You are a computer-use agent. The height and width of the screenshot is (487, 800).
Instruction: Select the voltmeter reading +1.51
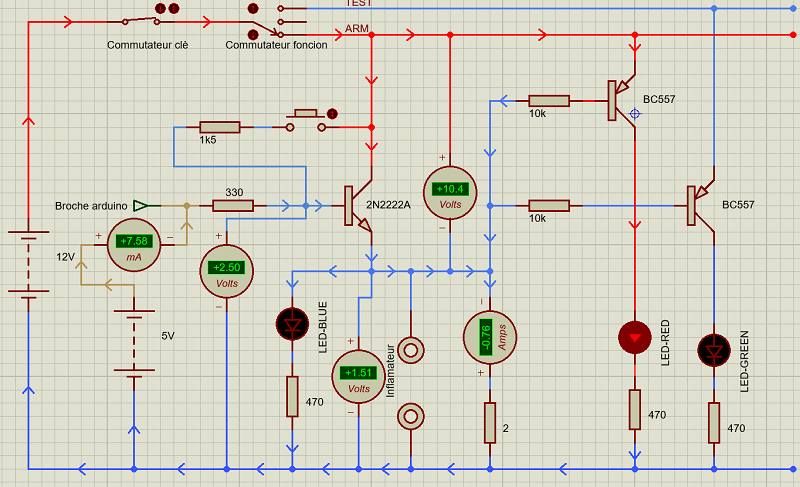[358, 377]
